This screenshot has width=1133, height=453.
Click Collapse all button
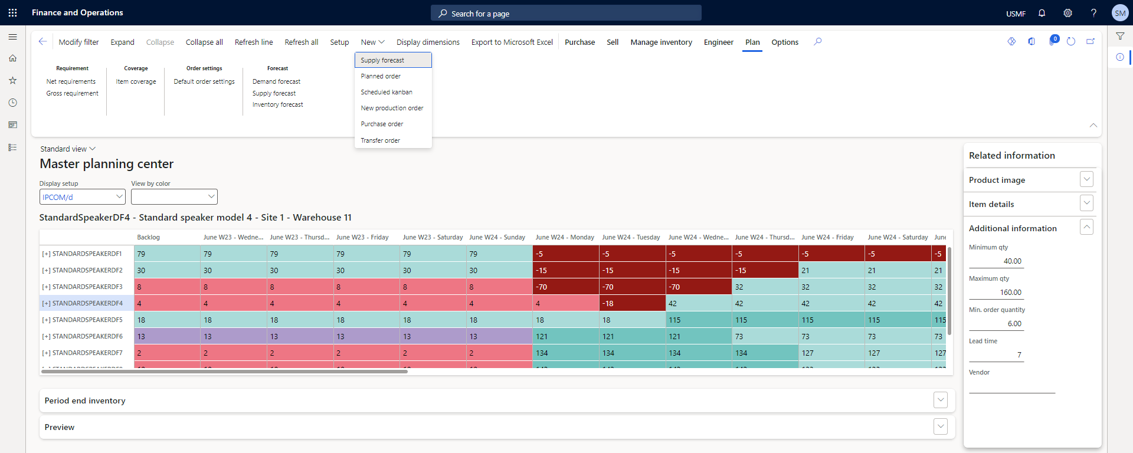pyautogui.click(x=204, y=42)
